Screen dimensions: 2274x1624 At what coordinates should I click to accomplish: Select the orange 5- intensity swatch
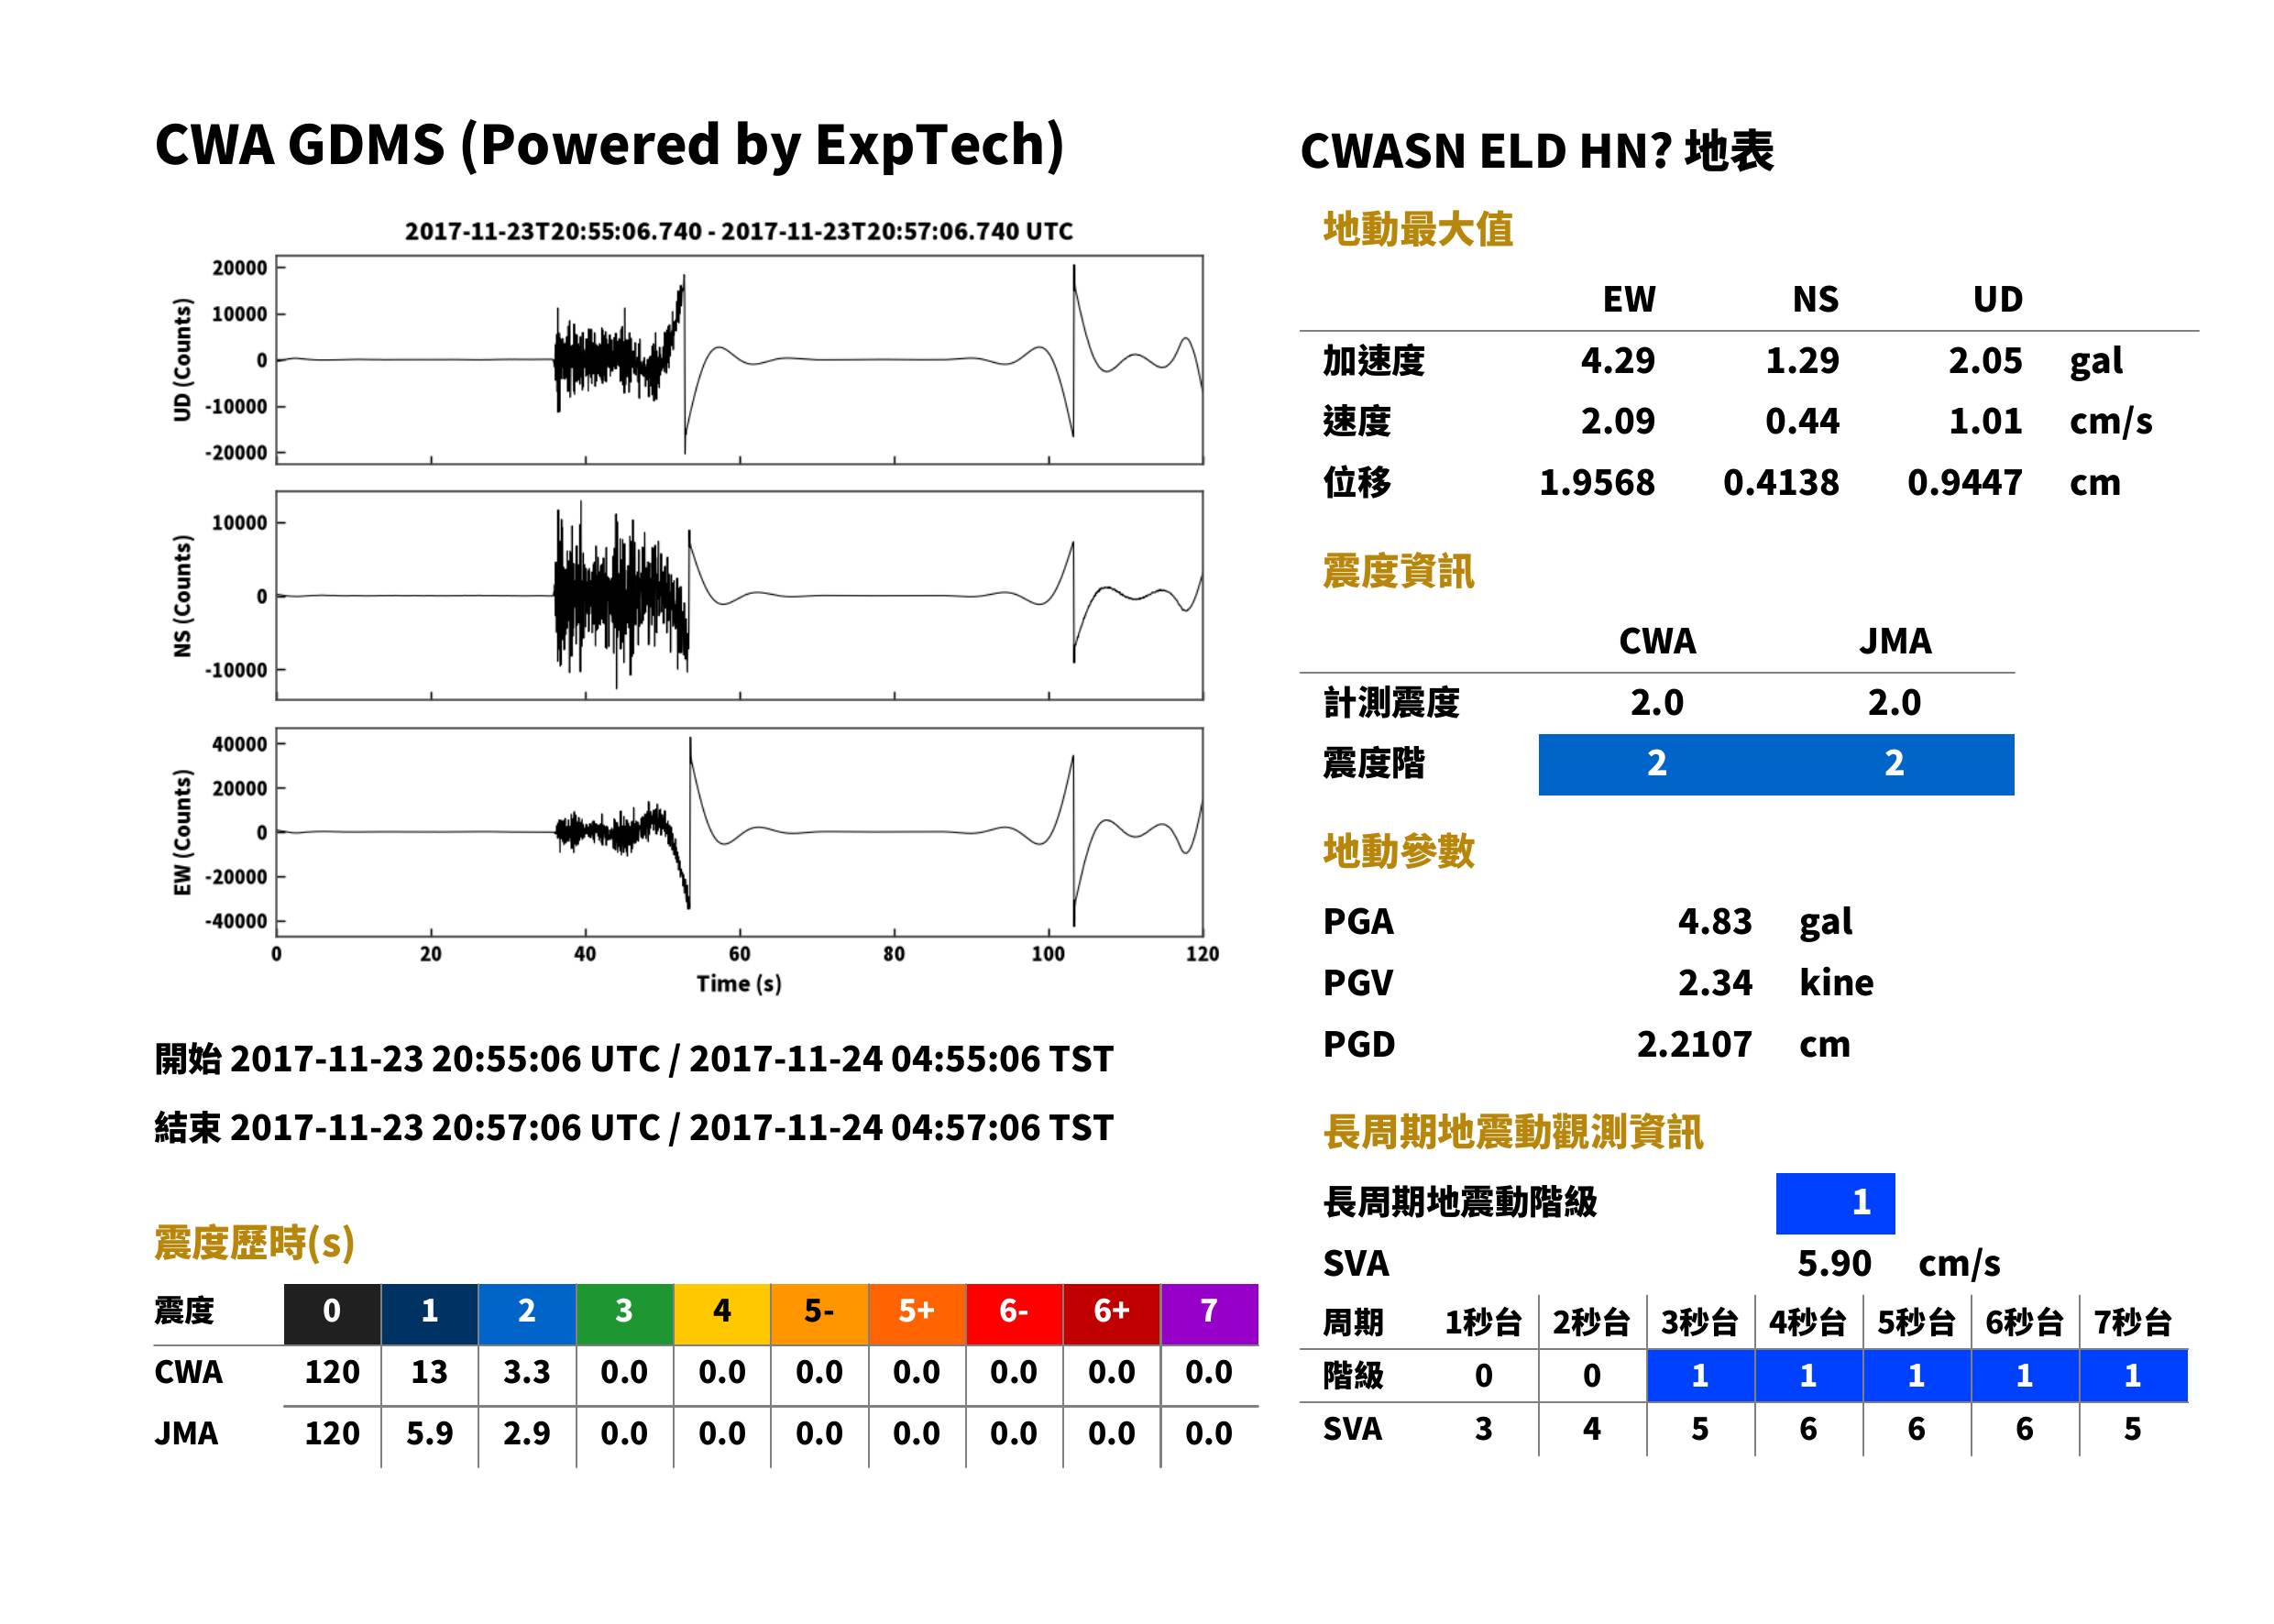click(820, 1314)
